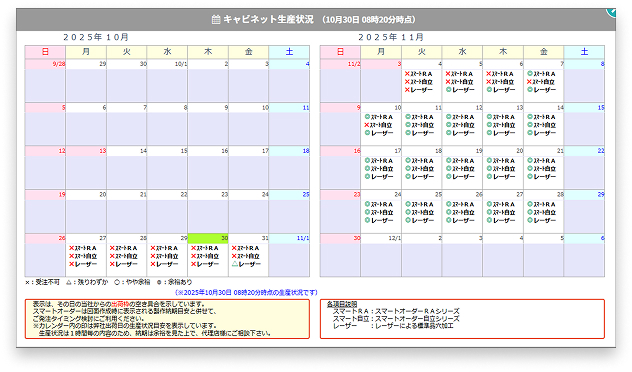Click the red X スマート自立 on November 10

click(378, 125)
